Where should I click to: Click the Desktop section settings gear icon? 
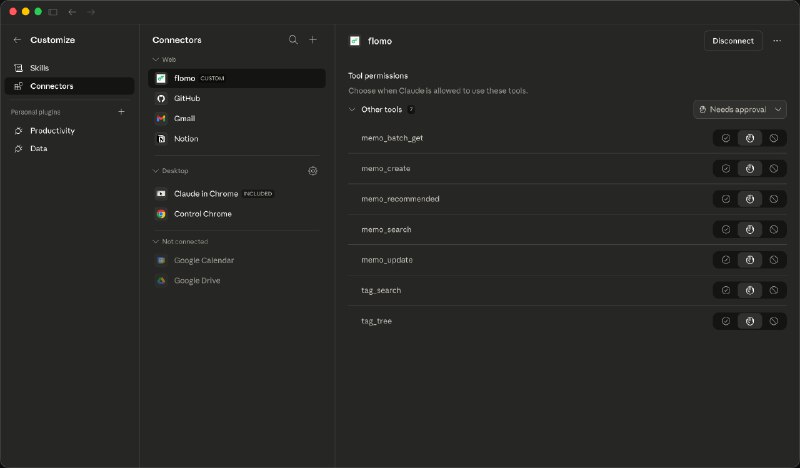313,171
